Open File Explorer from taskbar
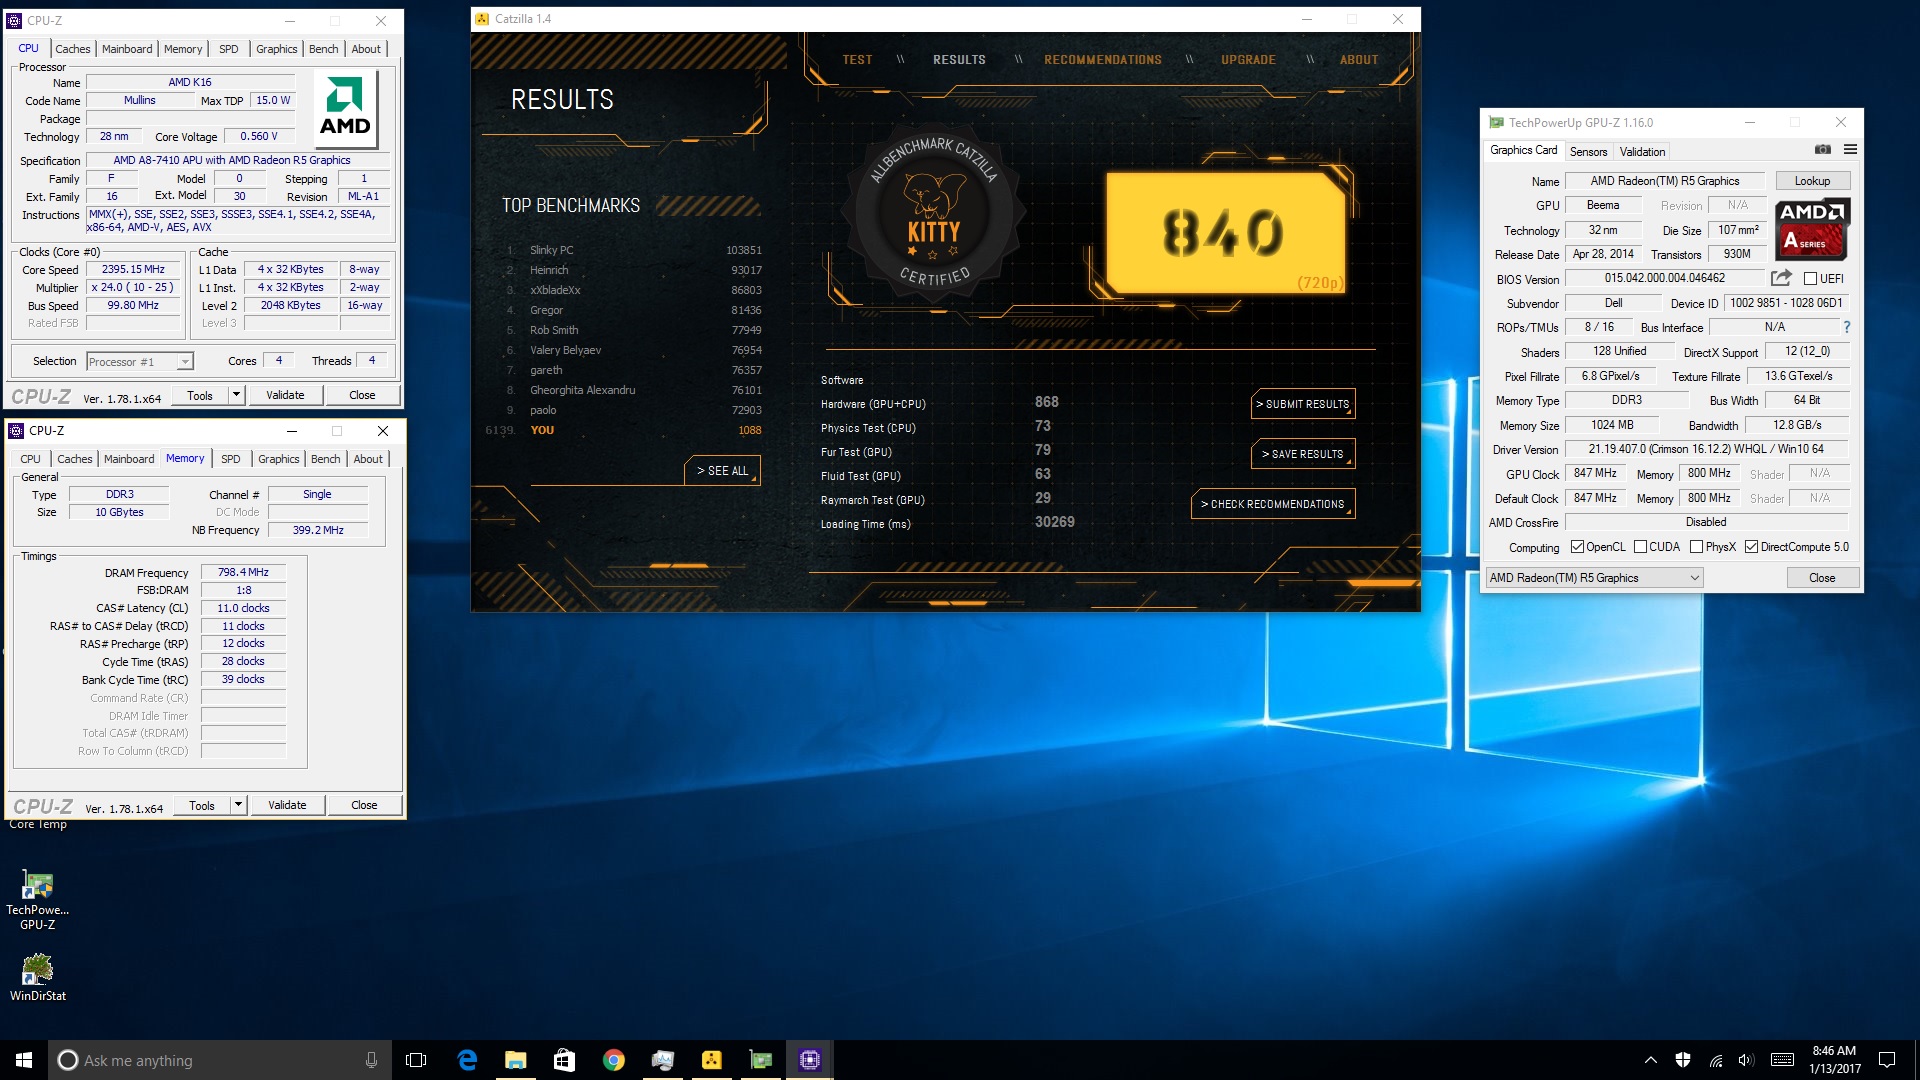 click(515, 1060)
